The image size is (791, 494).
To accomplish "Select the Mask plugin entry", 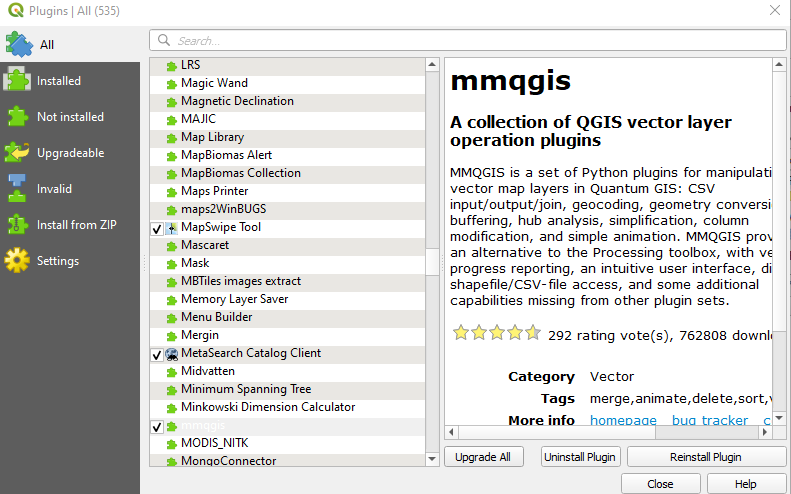I will tap(288, 263).
